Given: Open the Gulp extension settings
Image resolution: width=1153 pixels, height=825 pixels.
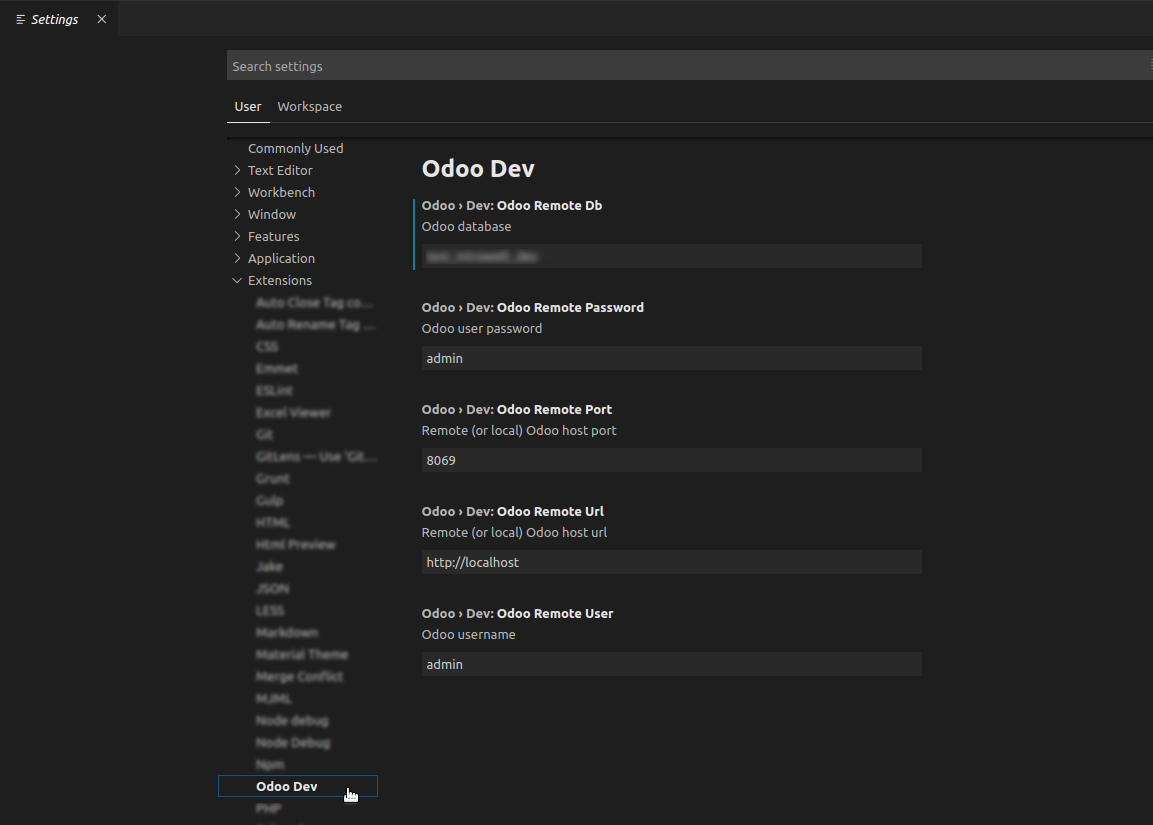Looking at the screenshot, I should (x=269, y=501).
